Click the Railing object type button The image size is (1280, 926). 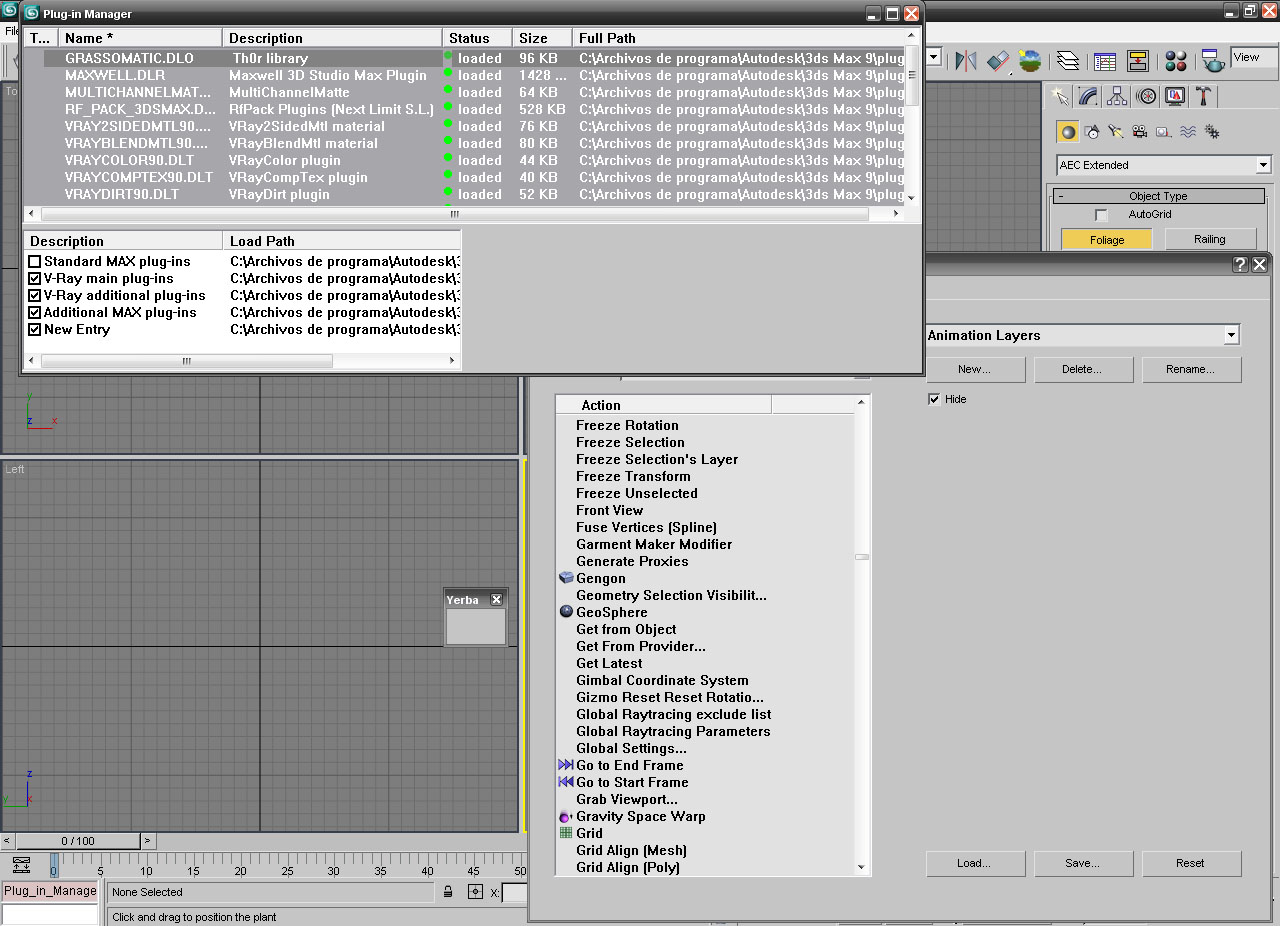(1210, 239)
